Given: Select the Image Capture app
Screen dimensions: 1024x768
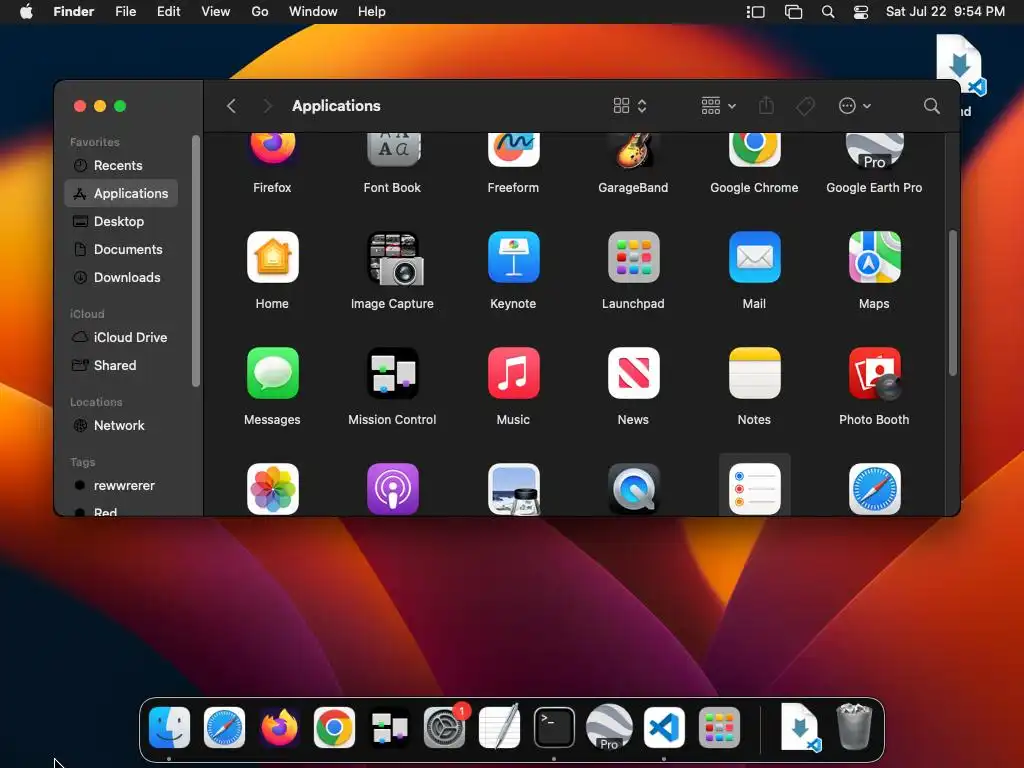Looking at the screenshot, I should click(x=394, y=259).
